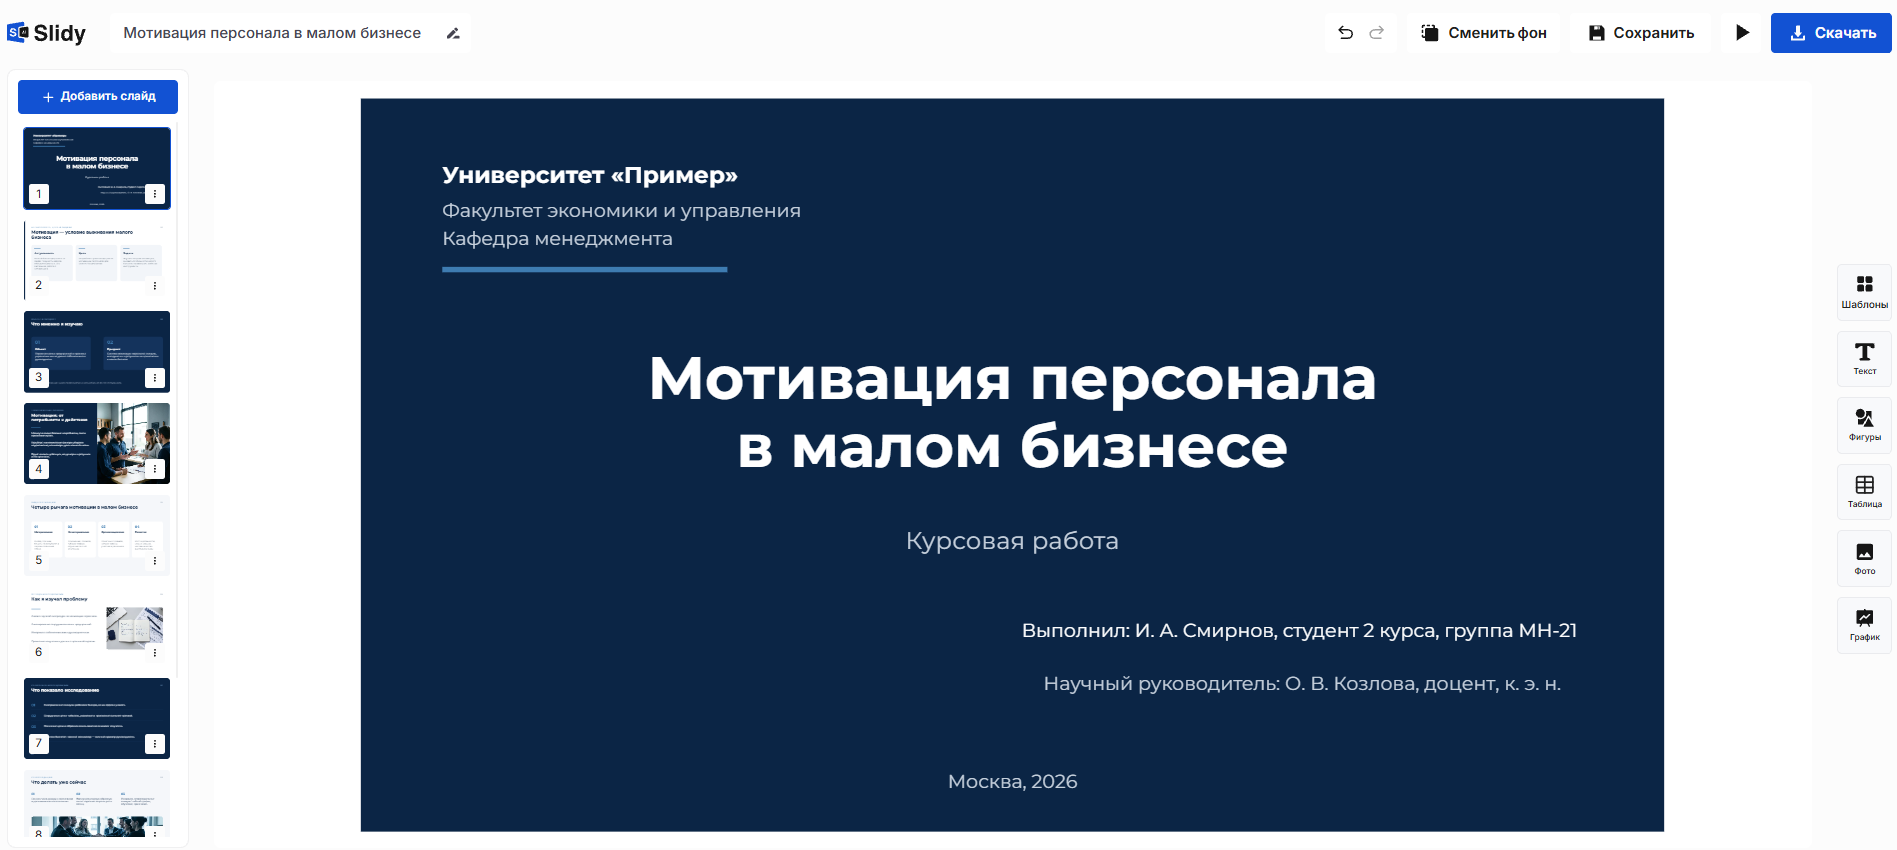Screen dimensions: 1897x850
Task: Download the presentation with Скачать
Action: 1831,33
